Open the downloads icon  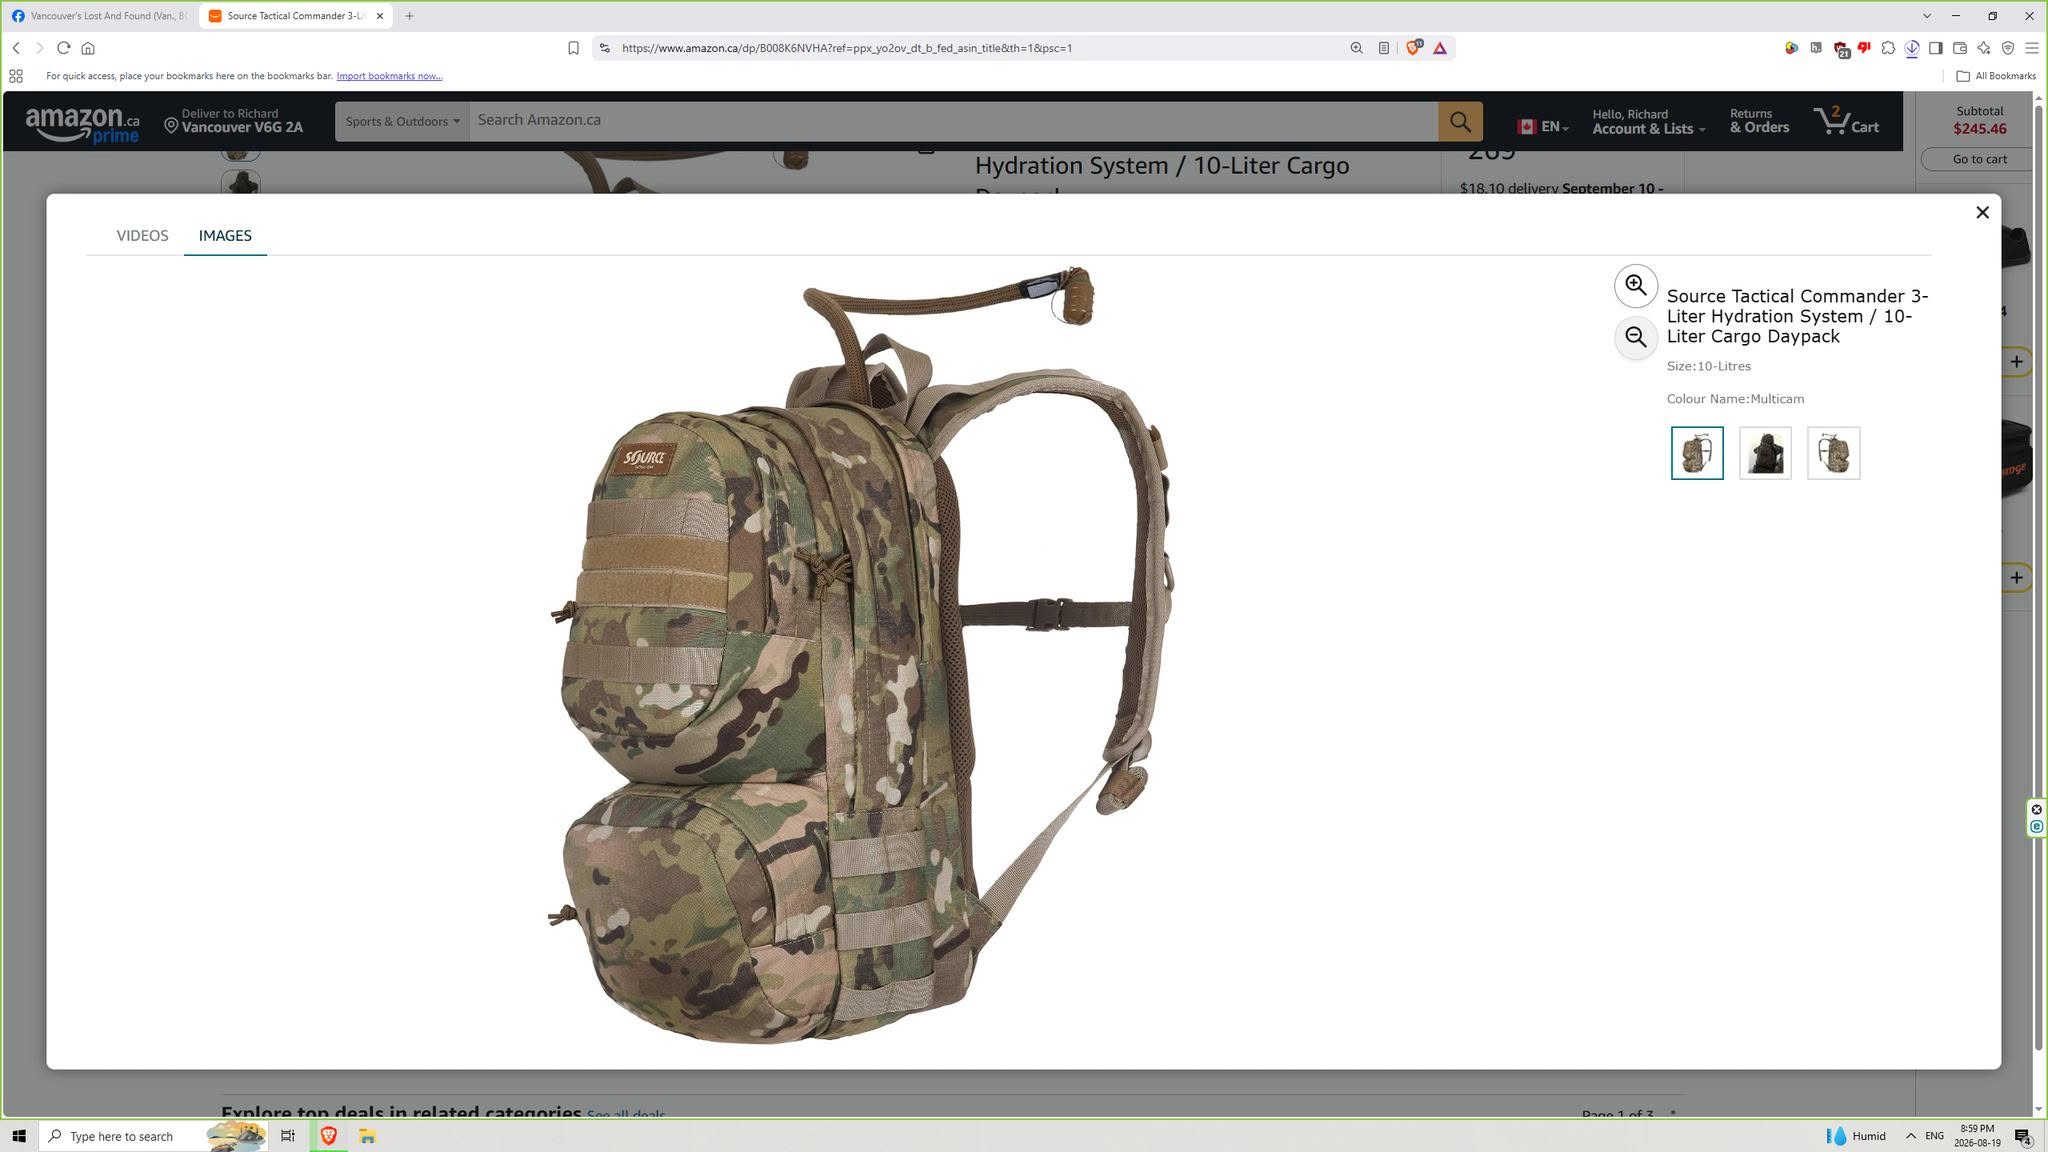1912,48
